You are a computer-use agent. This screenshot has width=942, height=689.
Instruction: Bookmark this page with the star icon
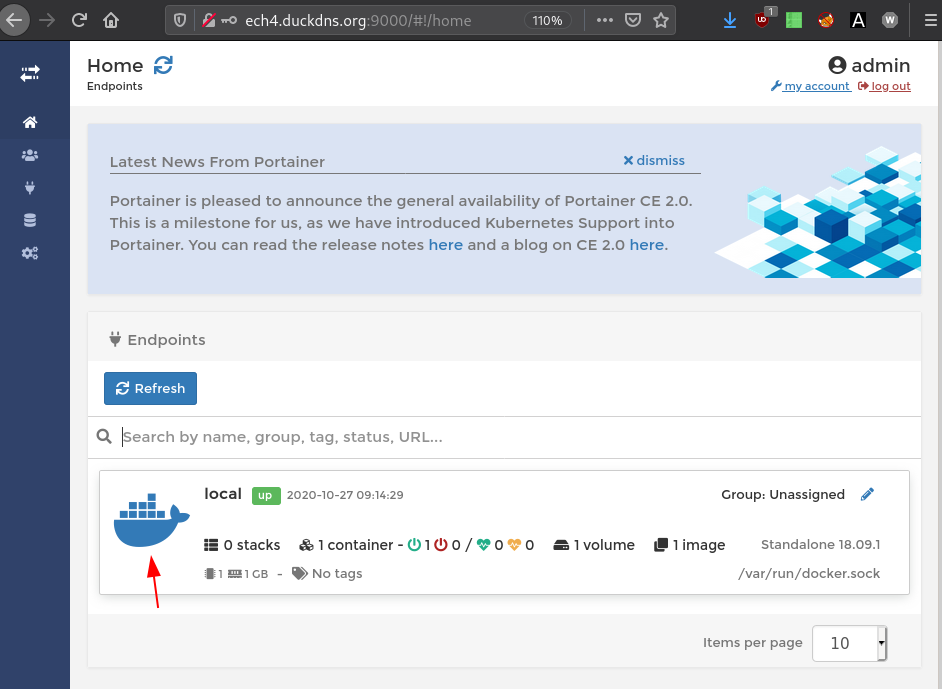point(661,20)
